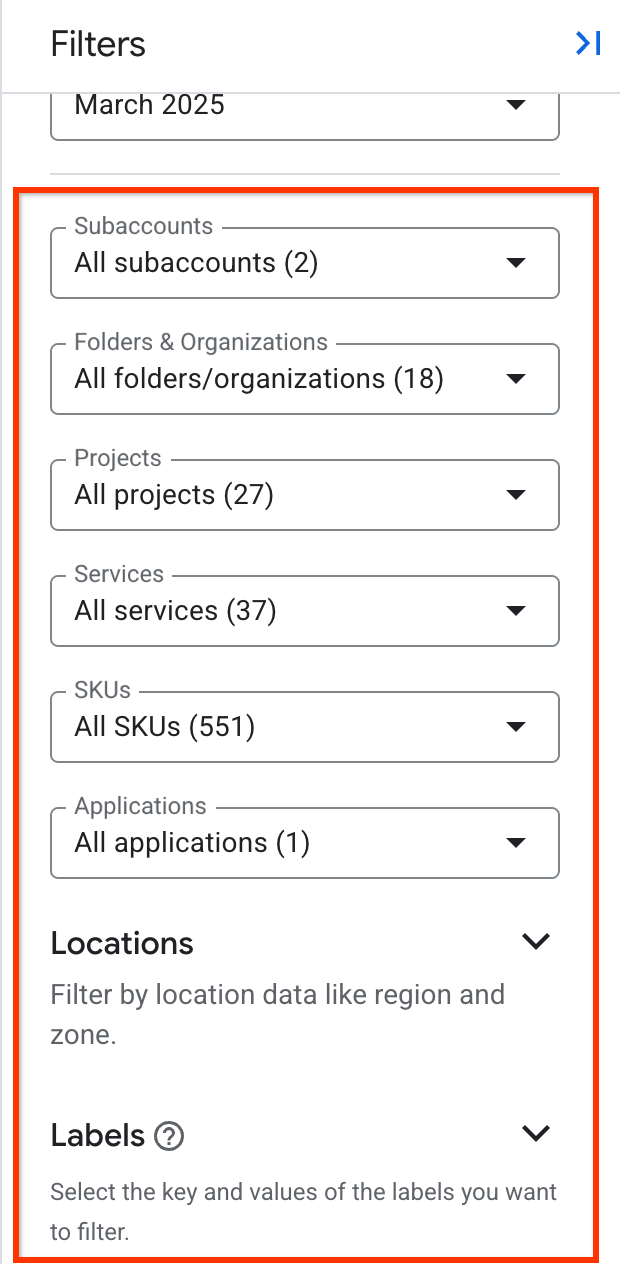Image resolution: width=620 pixels, height=1264 pixels.
Task: Click the Applications dropdown arrow
Action: coord(516,843)
